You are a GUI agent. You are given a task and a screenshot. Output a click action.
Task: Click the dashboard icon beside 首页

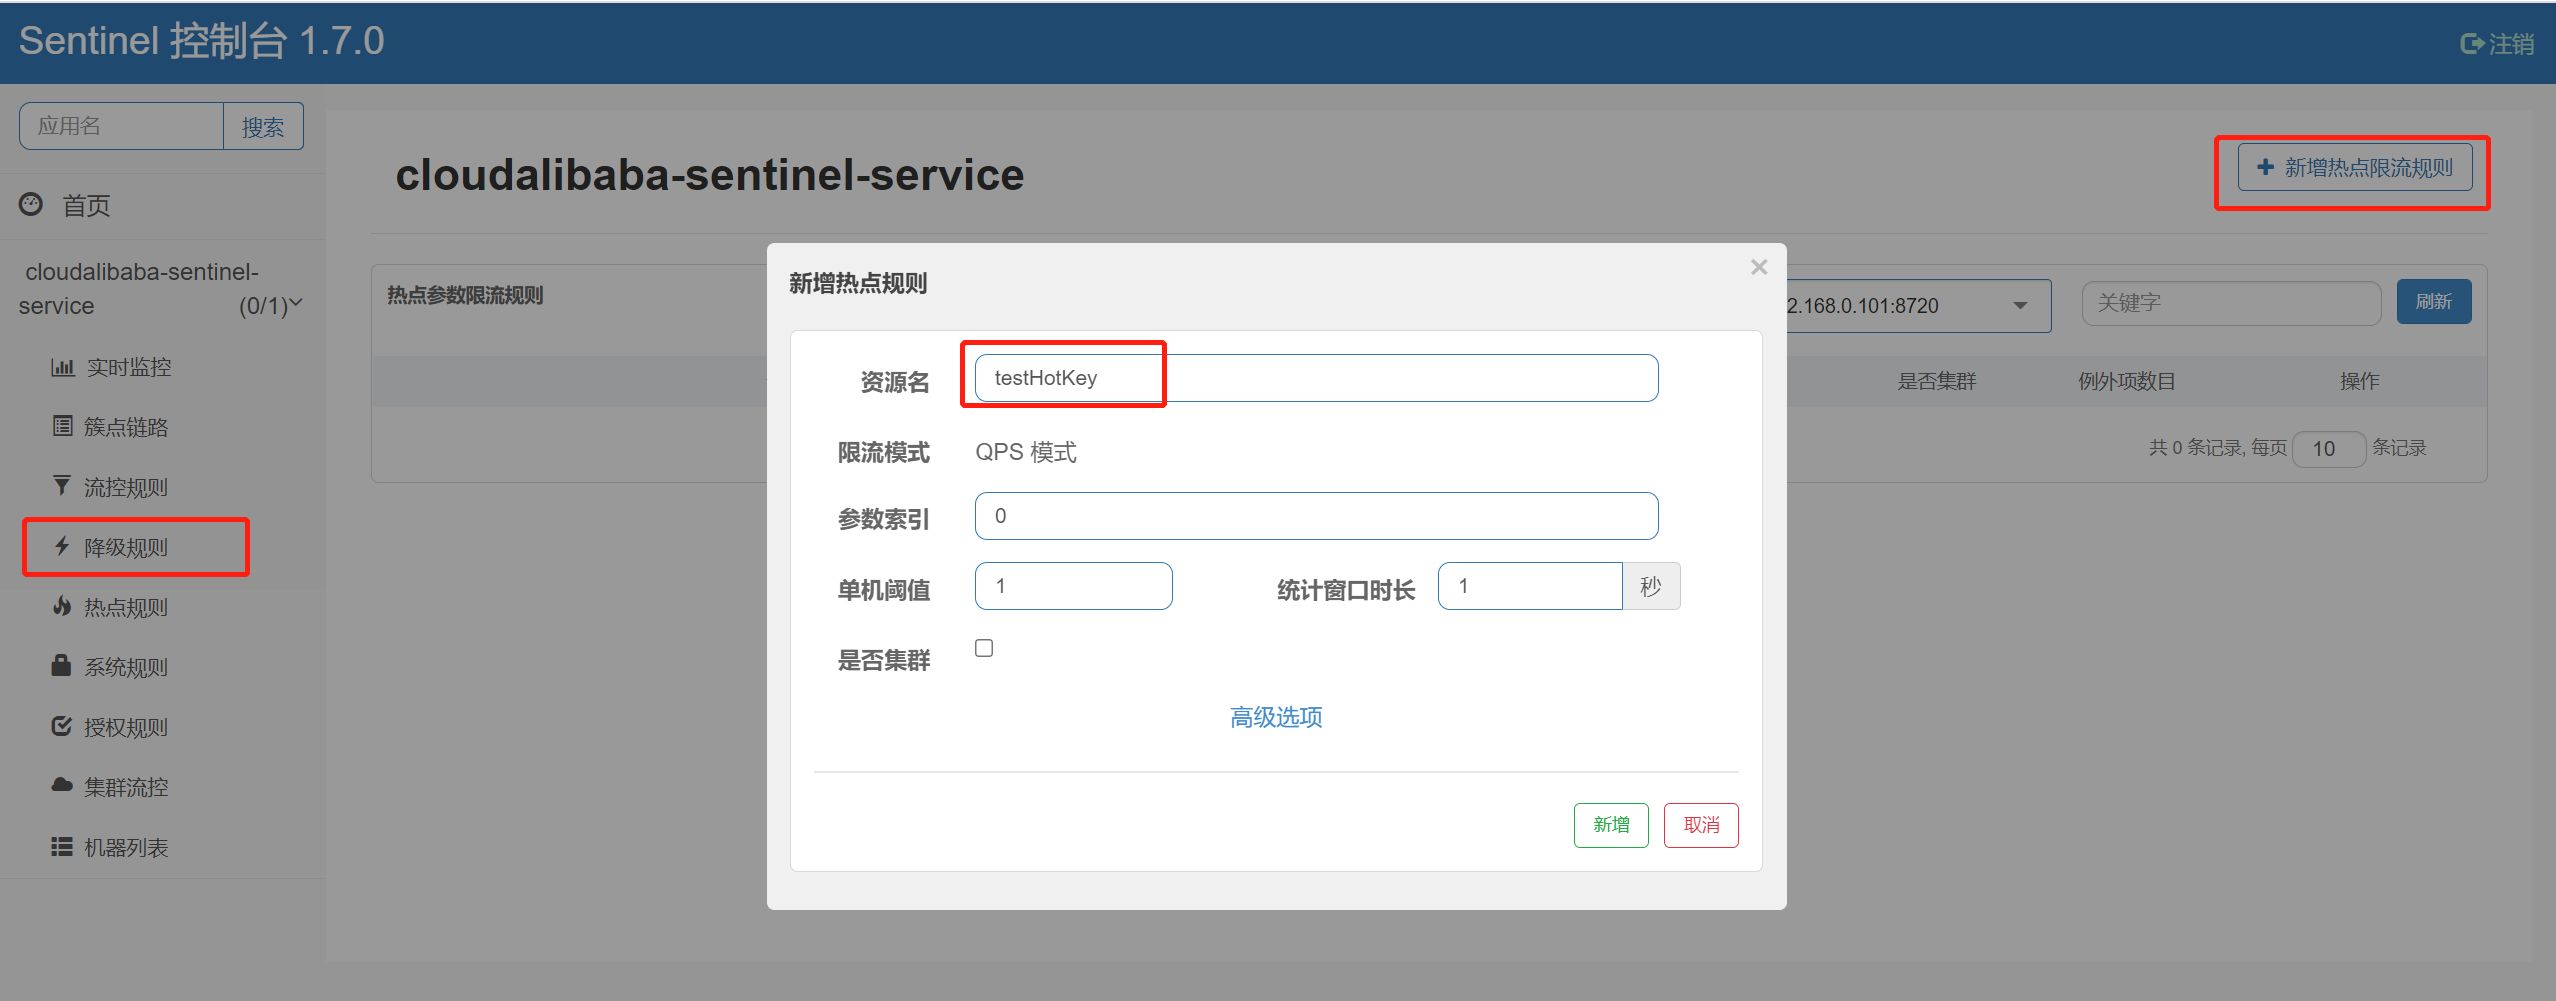pos(31,204)
